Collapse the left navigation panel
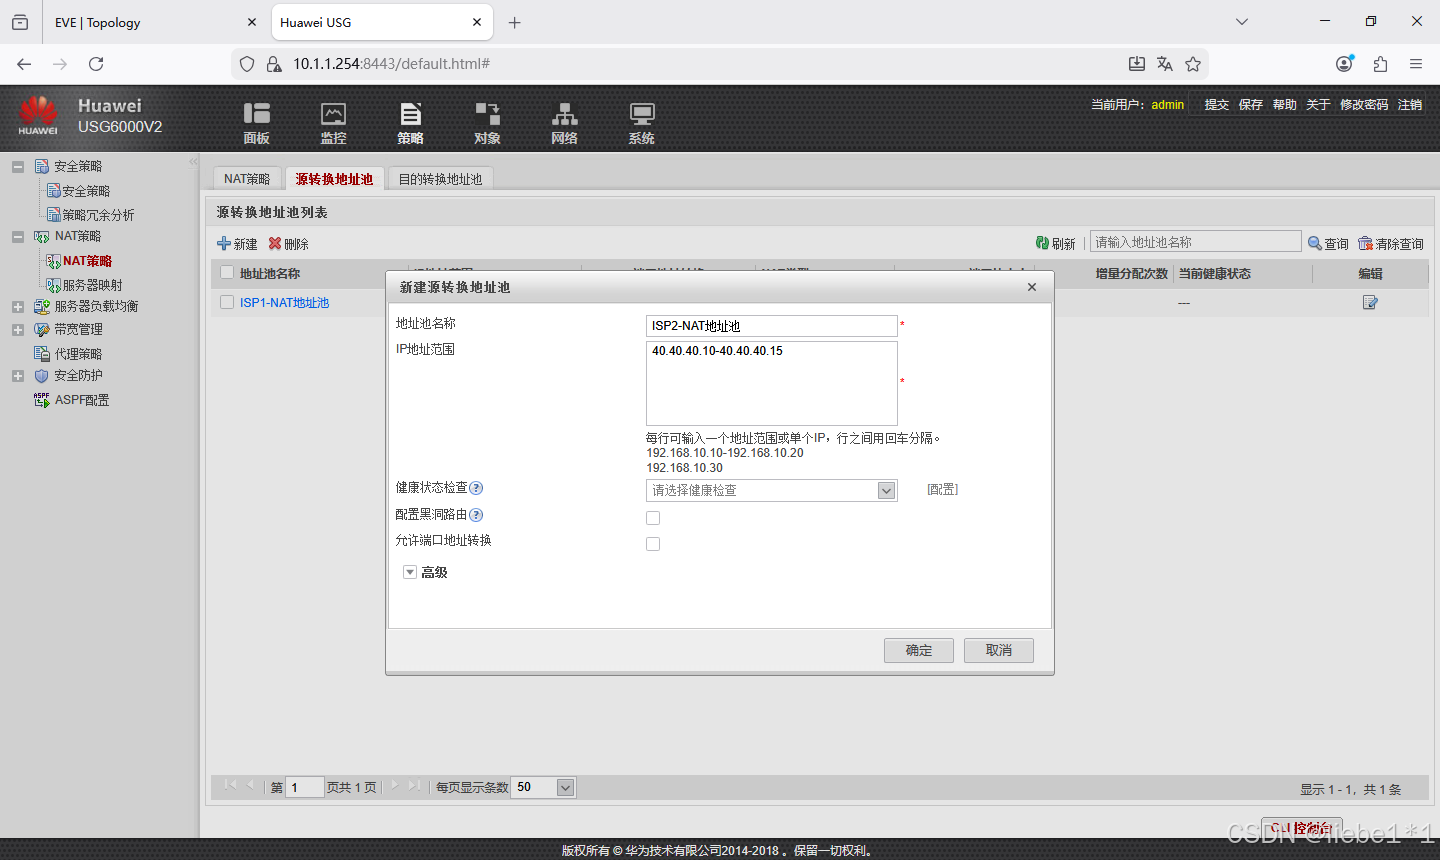1440x860 pixels. [x=193, y=162]
